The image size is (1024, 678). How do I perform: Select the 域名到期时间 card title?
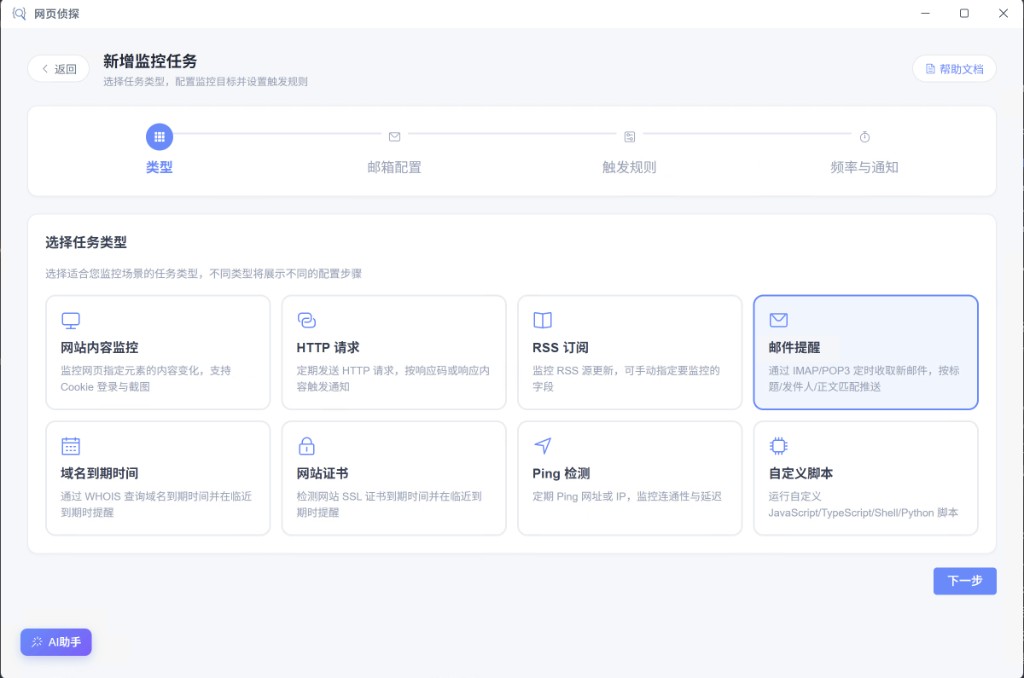(x=99, y=473)
